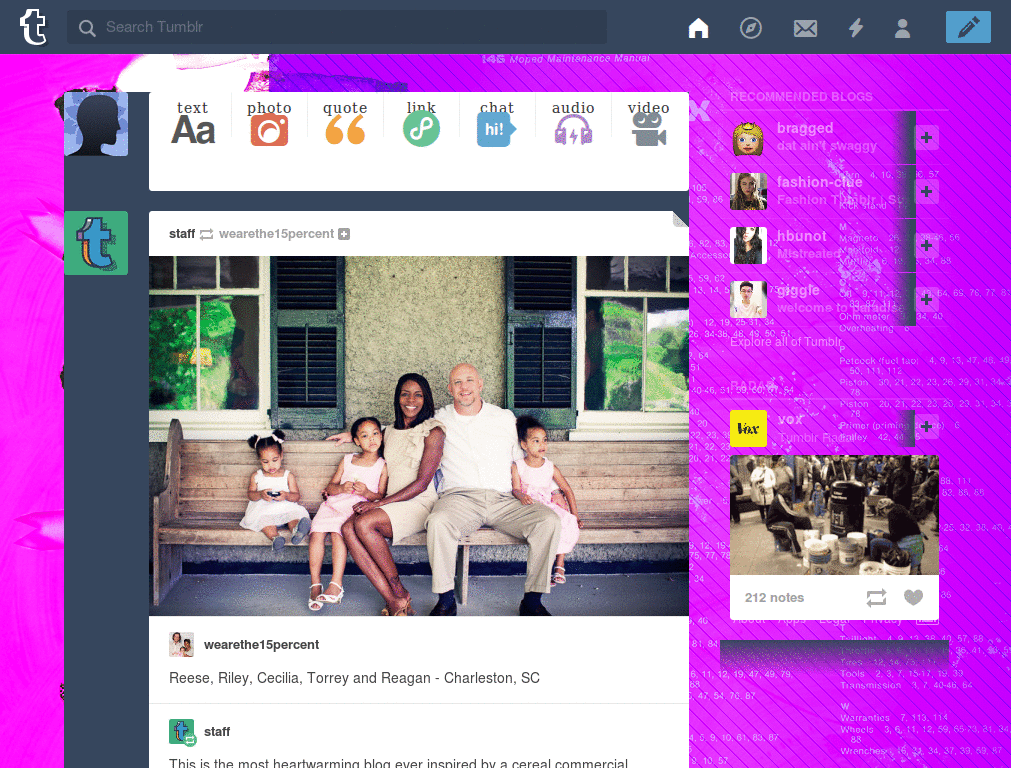1024x768 pixels.
Task: Open the giggle recommended blog name
Action: pos(797,290)
